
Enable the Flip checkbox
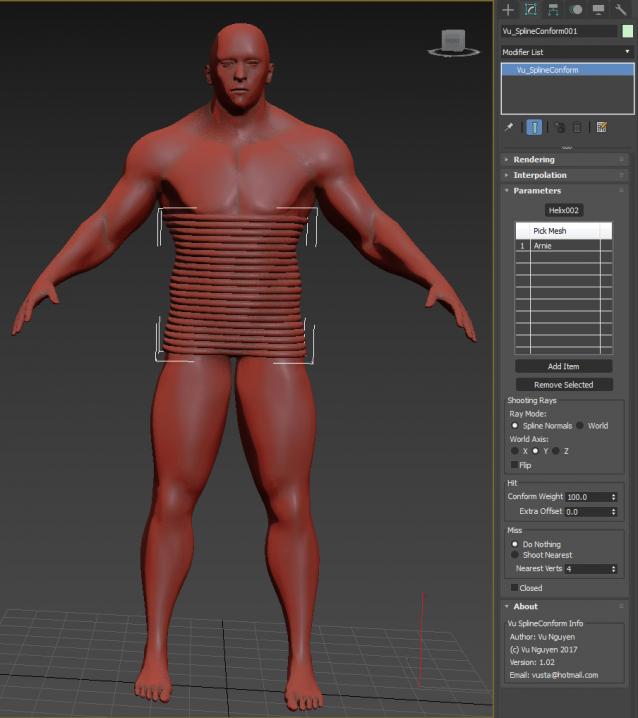pyautogui.click(x=515, y=465)
